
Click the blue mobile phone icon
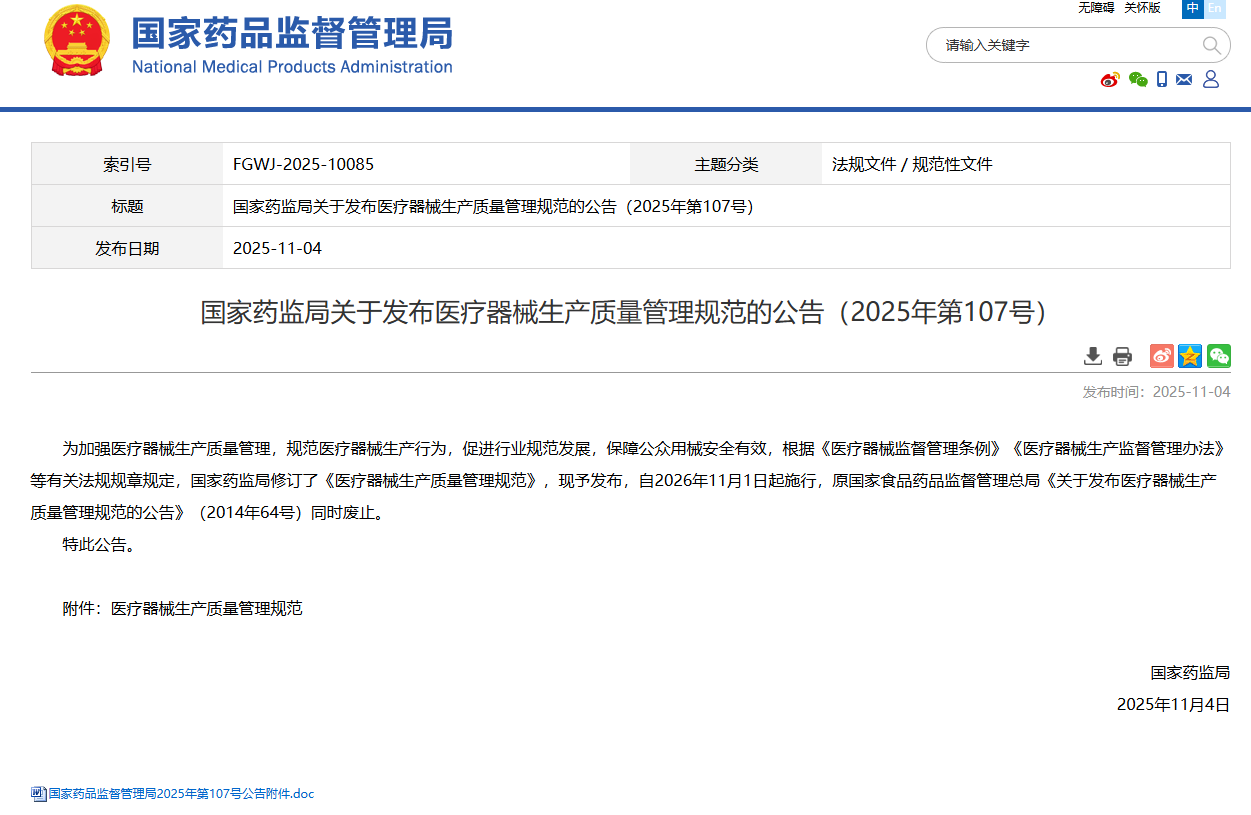1162,80
